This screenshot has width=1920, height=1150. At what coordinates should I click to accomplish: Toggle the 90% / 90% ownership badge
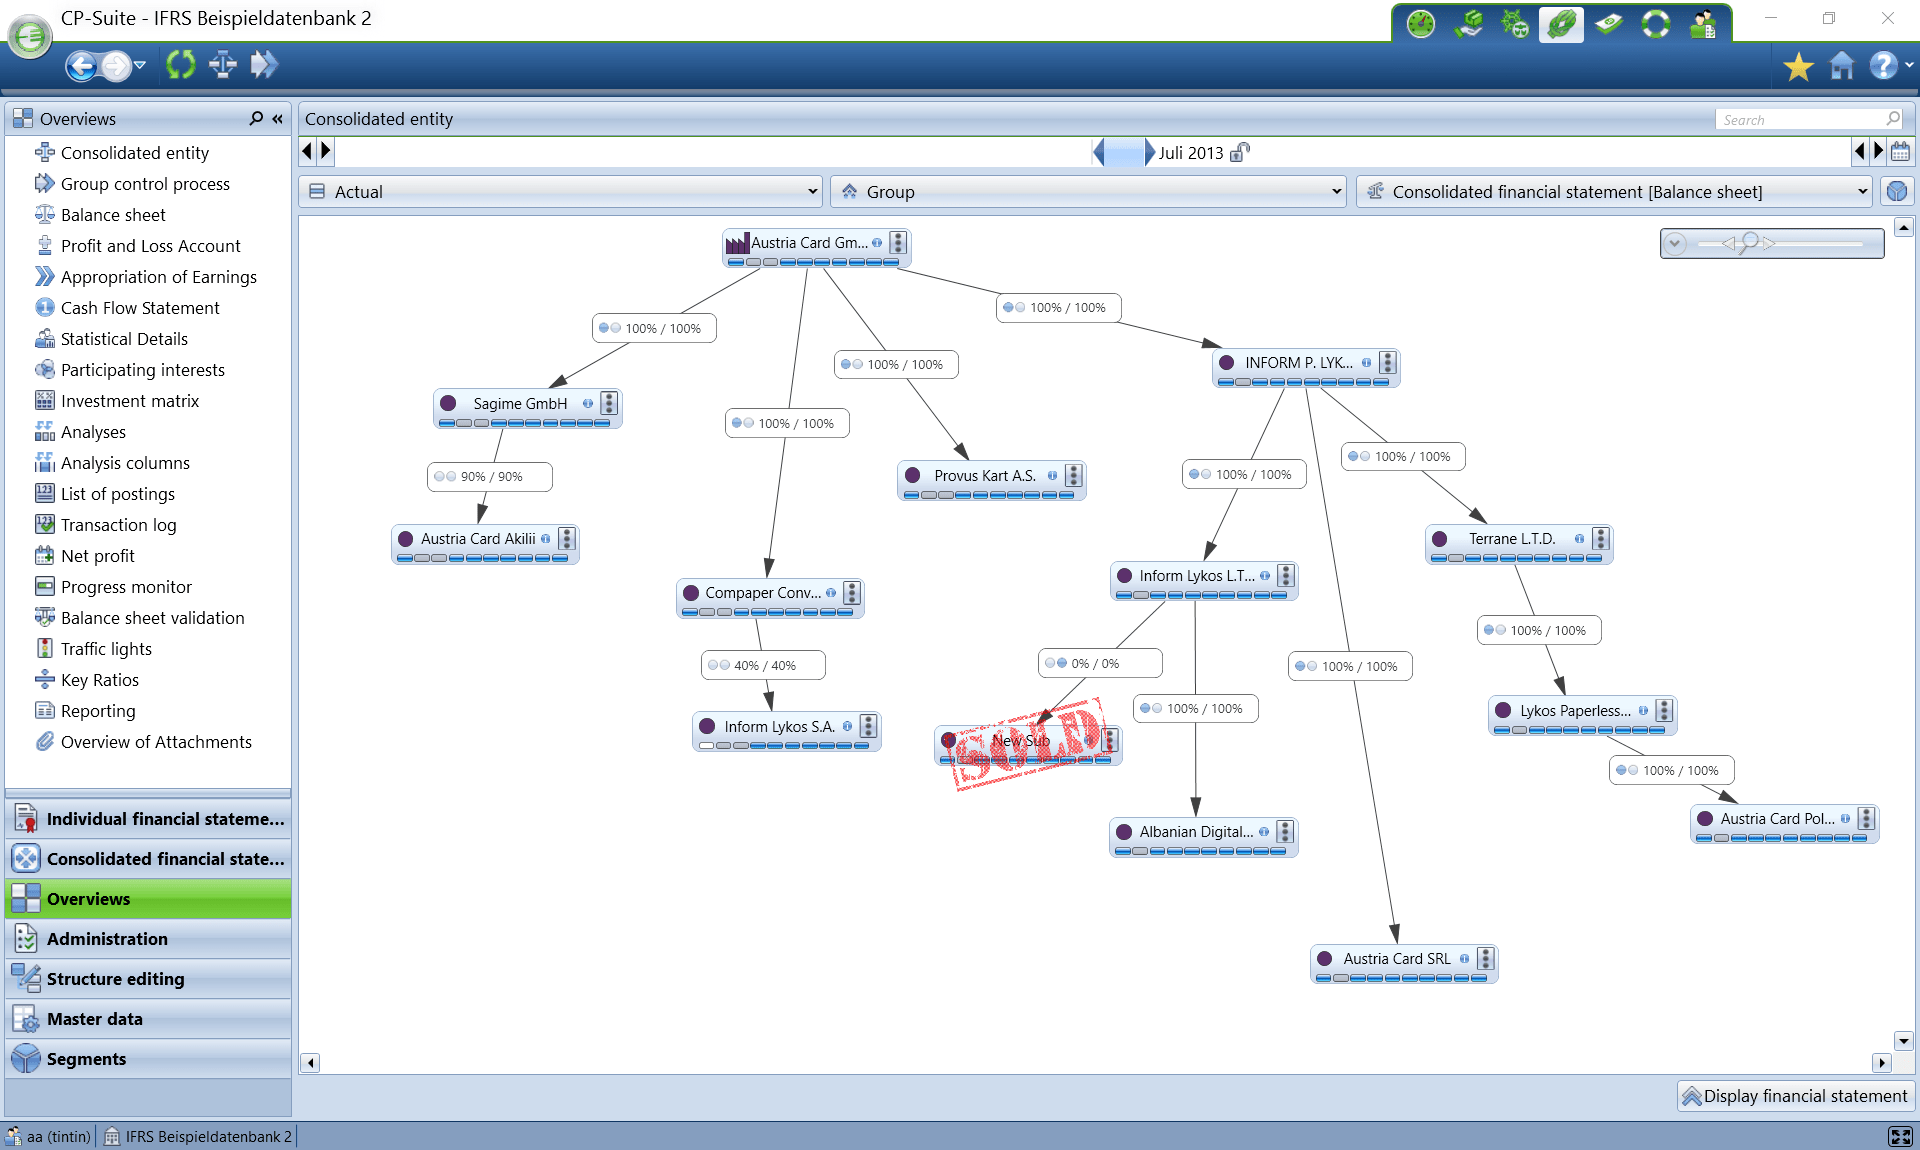490,477
